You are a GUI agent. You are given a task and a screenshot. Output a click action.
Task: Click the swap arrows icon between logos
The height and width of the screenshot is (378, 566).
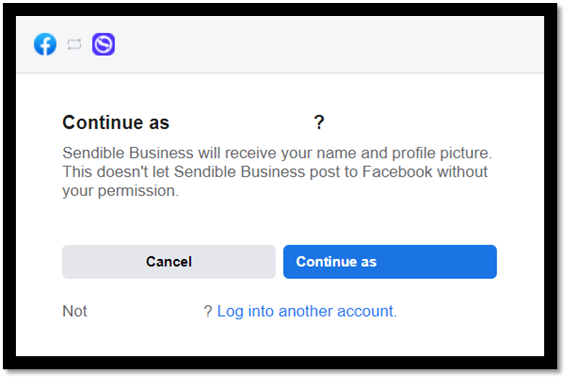tap(74, 44)
